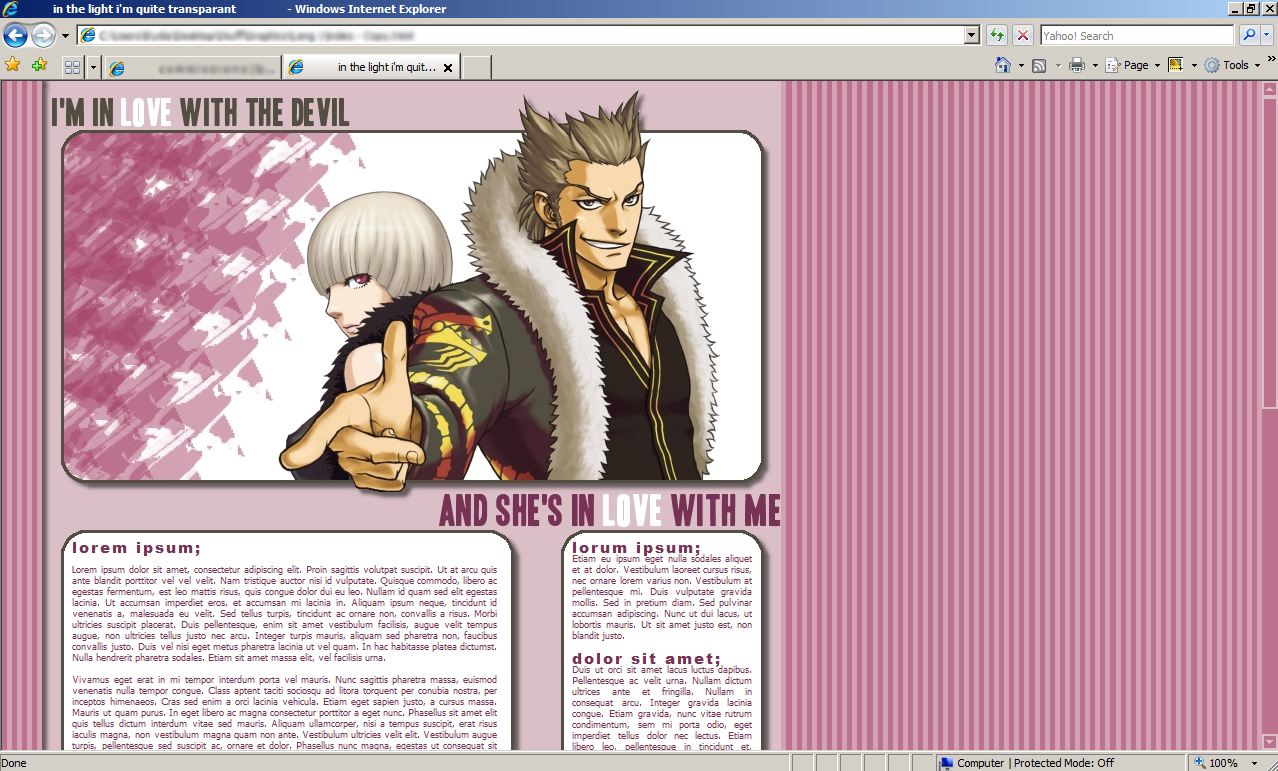Viewport: 1278px width, 771px height.
Task: Click the vertical scrollbar up arrow
Action: pyautogui.click(x=1269, y=89)
